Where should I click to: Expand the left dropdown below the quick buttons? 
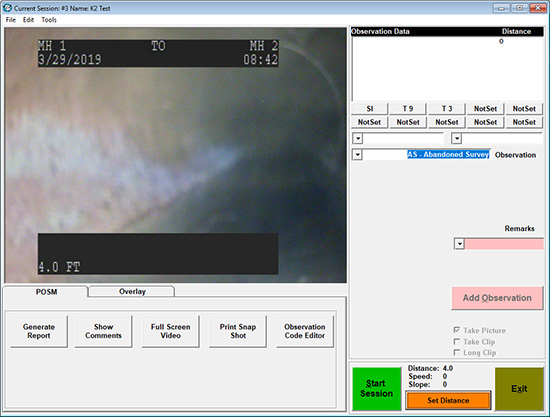(x=358, y=139)
